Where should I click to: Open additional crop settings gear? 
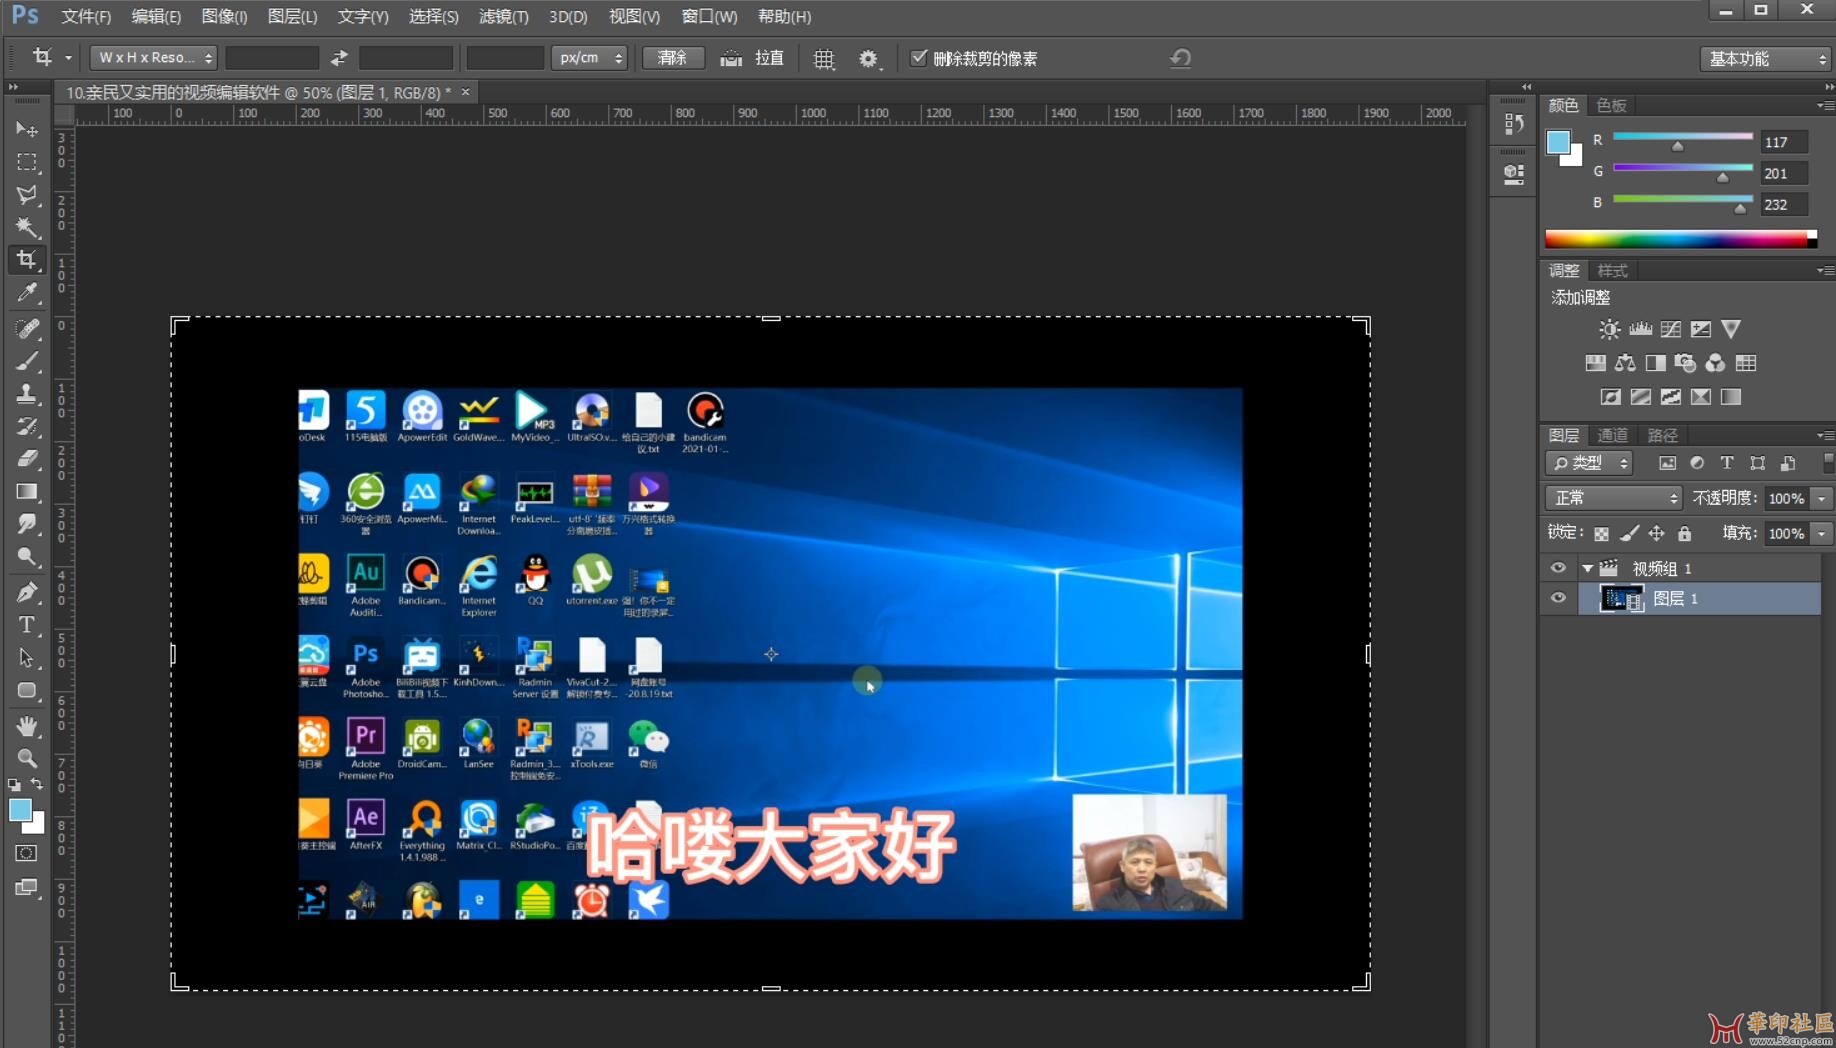[868, 59]
